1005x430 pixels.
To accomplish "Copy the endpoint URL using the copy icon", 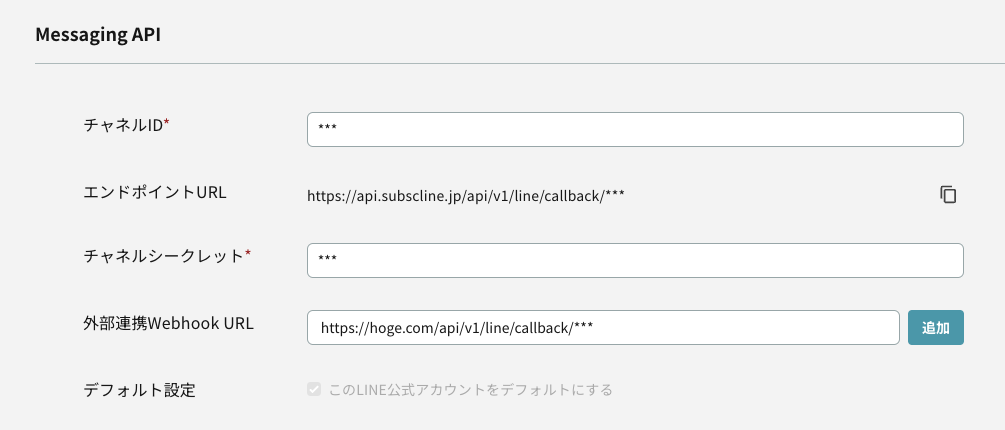I will [948, 194].
